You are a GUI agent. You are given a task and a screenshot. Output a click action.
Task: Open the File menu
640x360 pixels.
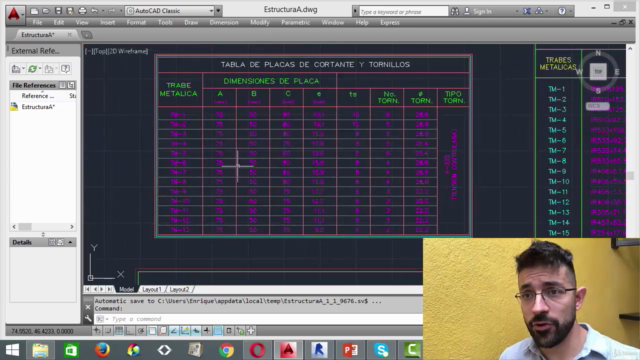(38, 22)
